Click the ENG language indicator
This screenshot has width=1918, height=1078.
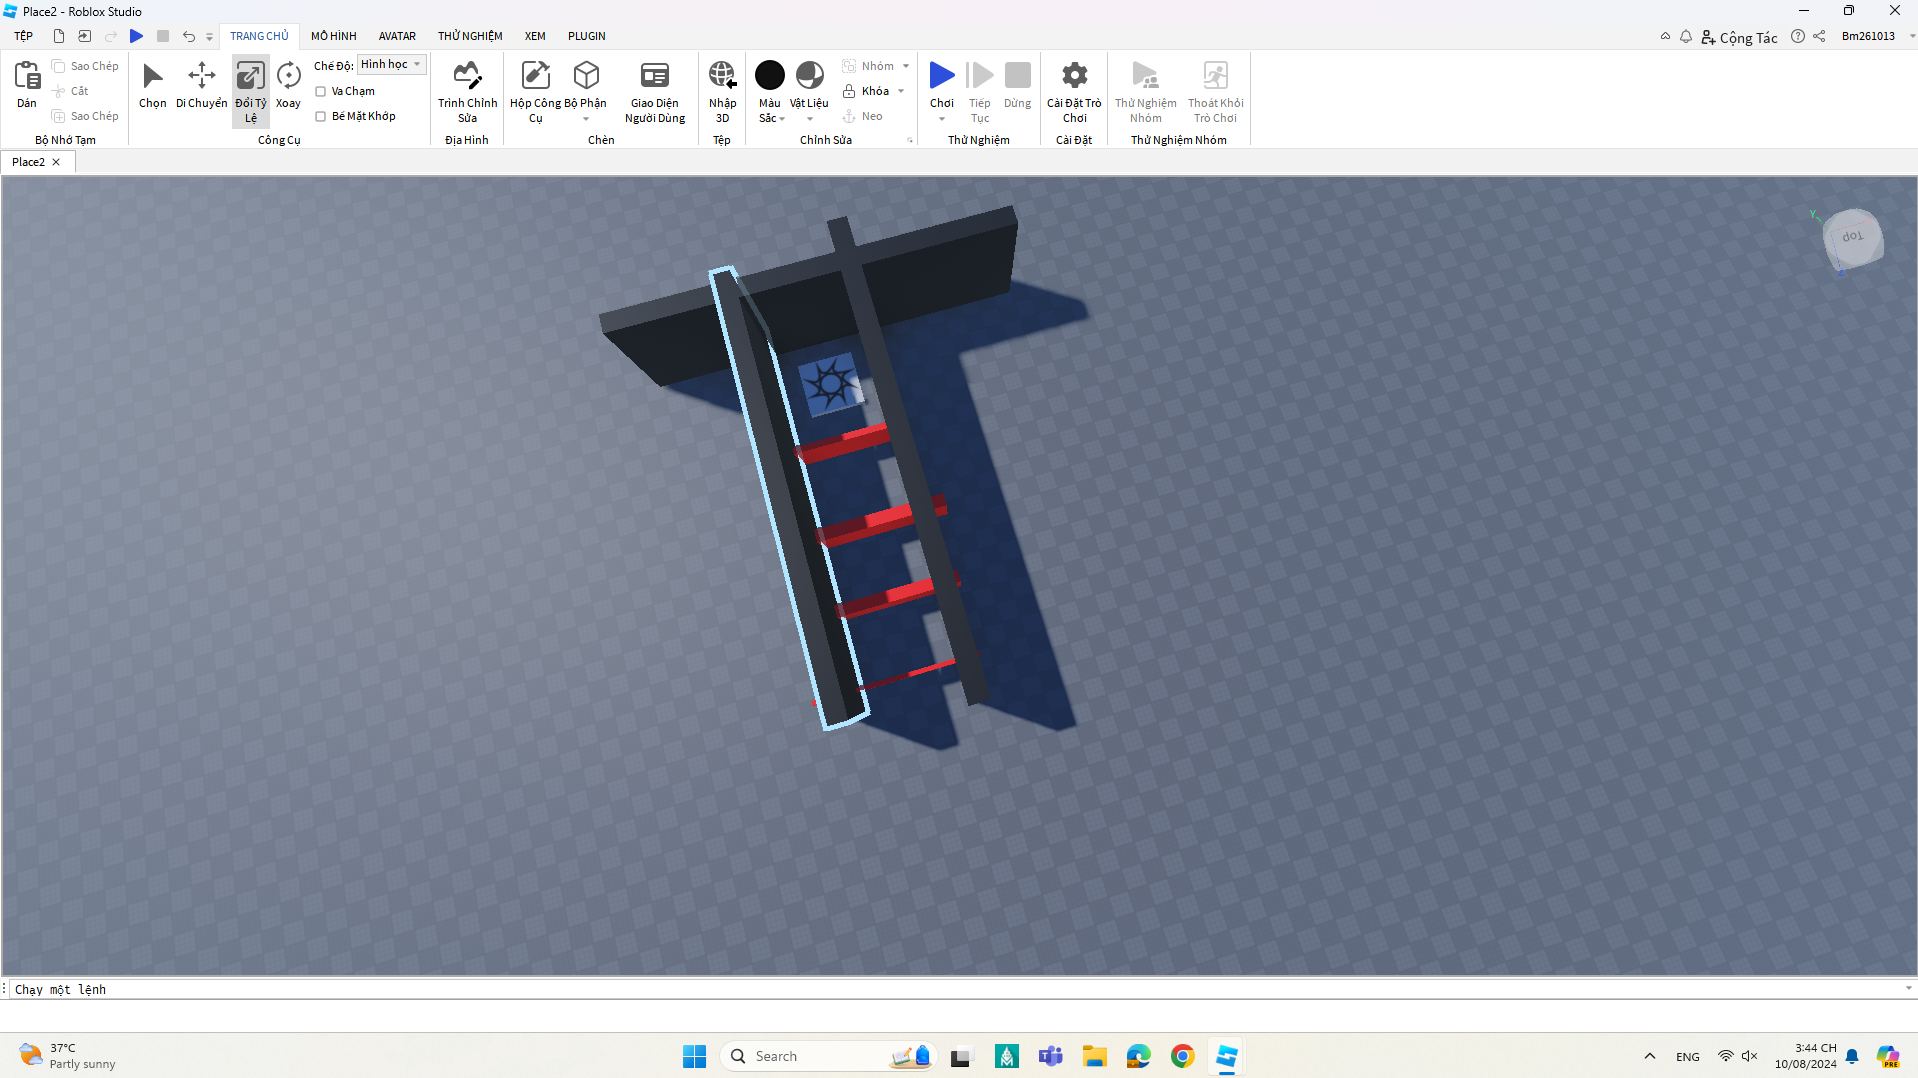point(1688,1057)
